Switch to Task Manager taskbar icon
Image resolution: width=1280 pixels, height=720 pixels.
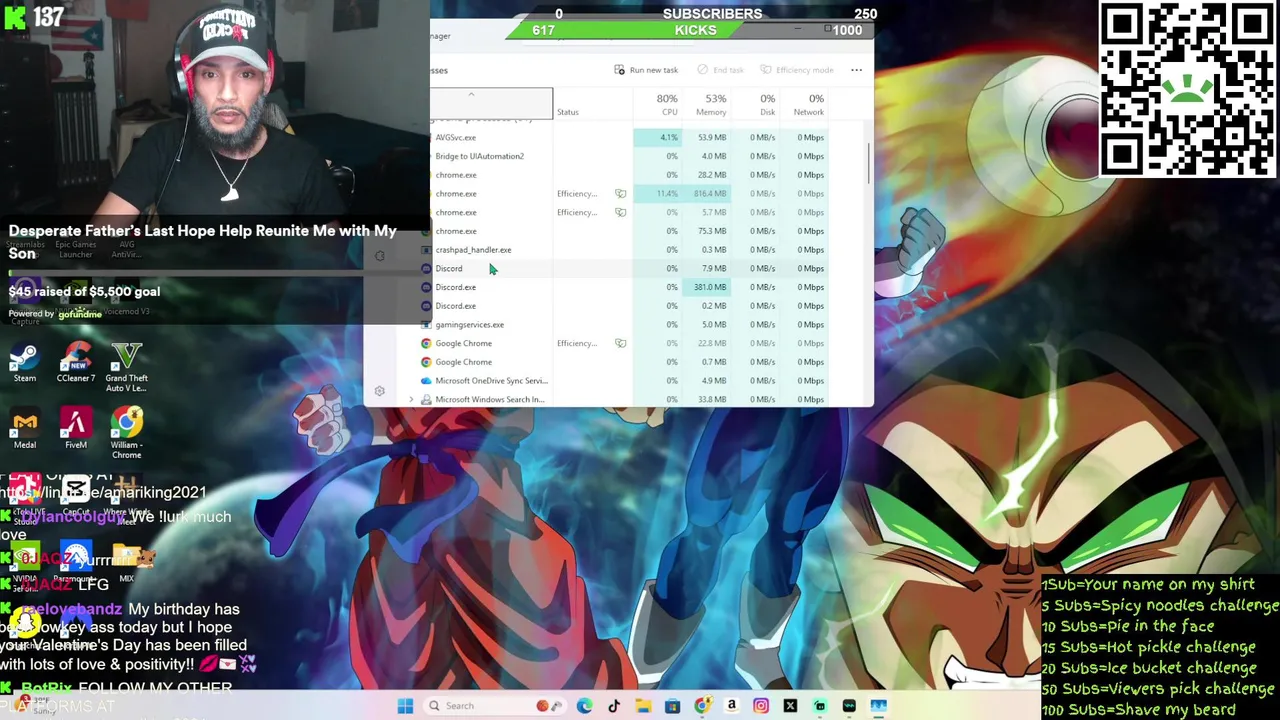(878, 706)
